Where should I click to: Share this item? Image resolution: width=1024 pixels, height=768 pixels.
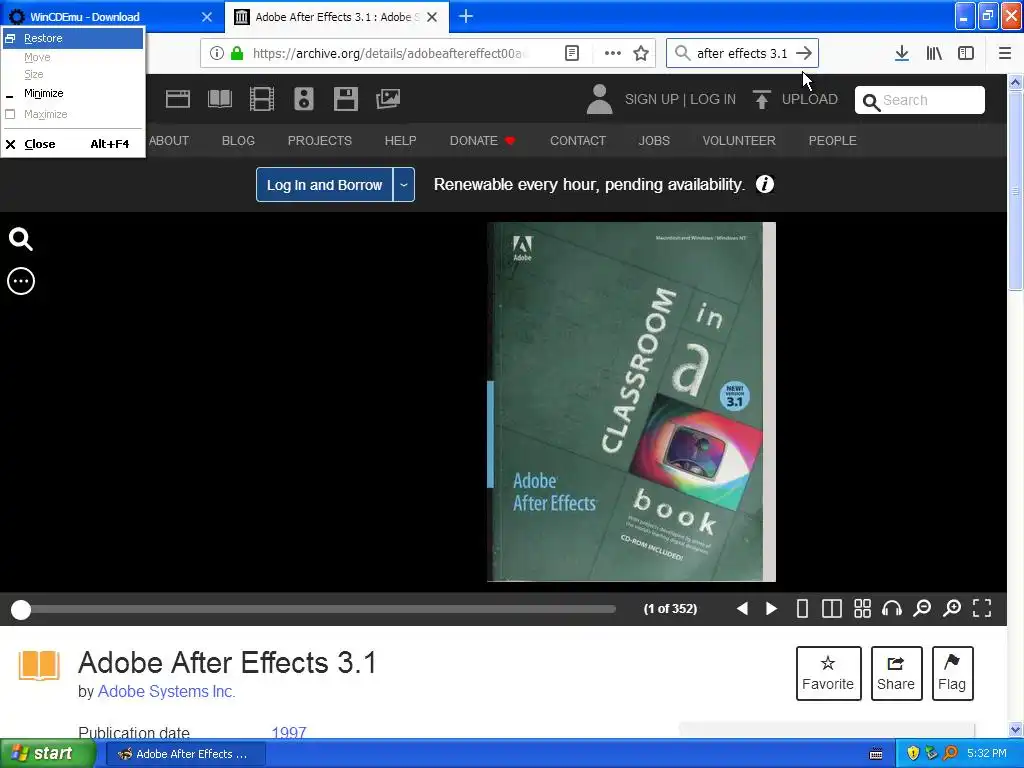(x=897, y=673)
